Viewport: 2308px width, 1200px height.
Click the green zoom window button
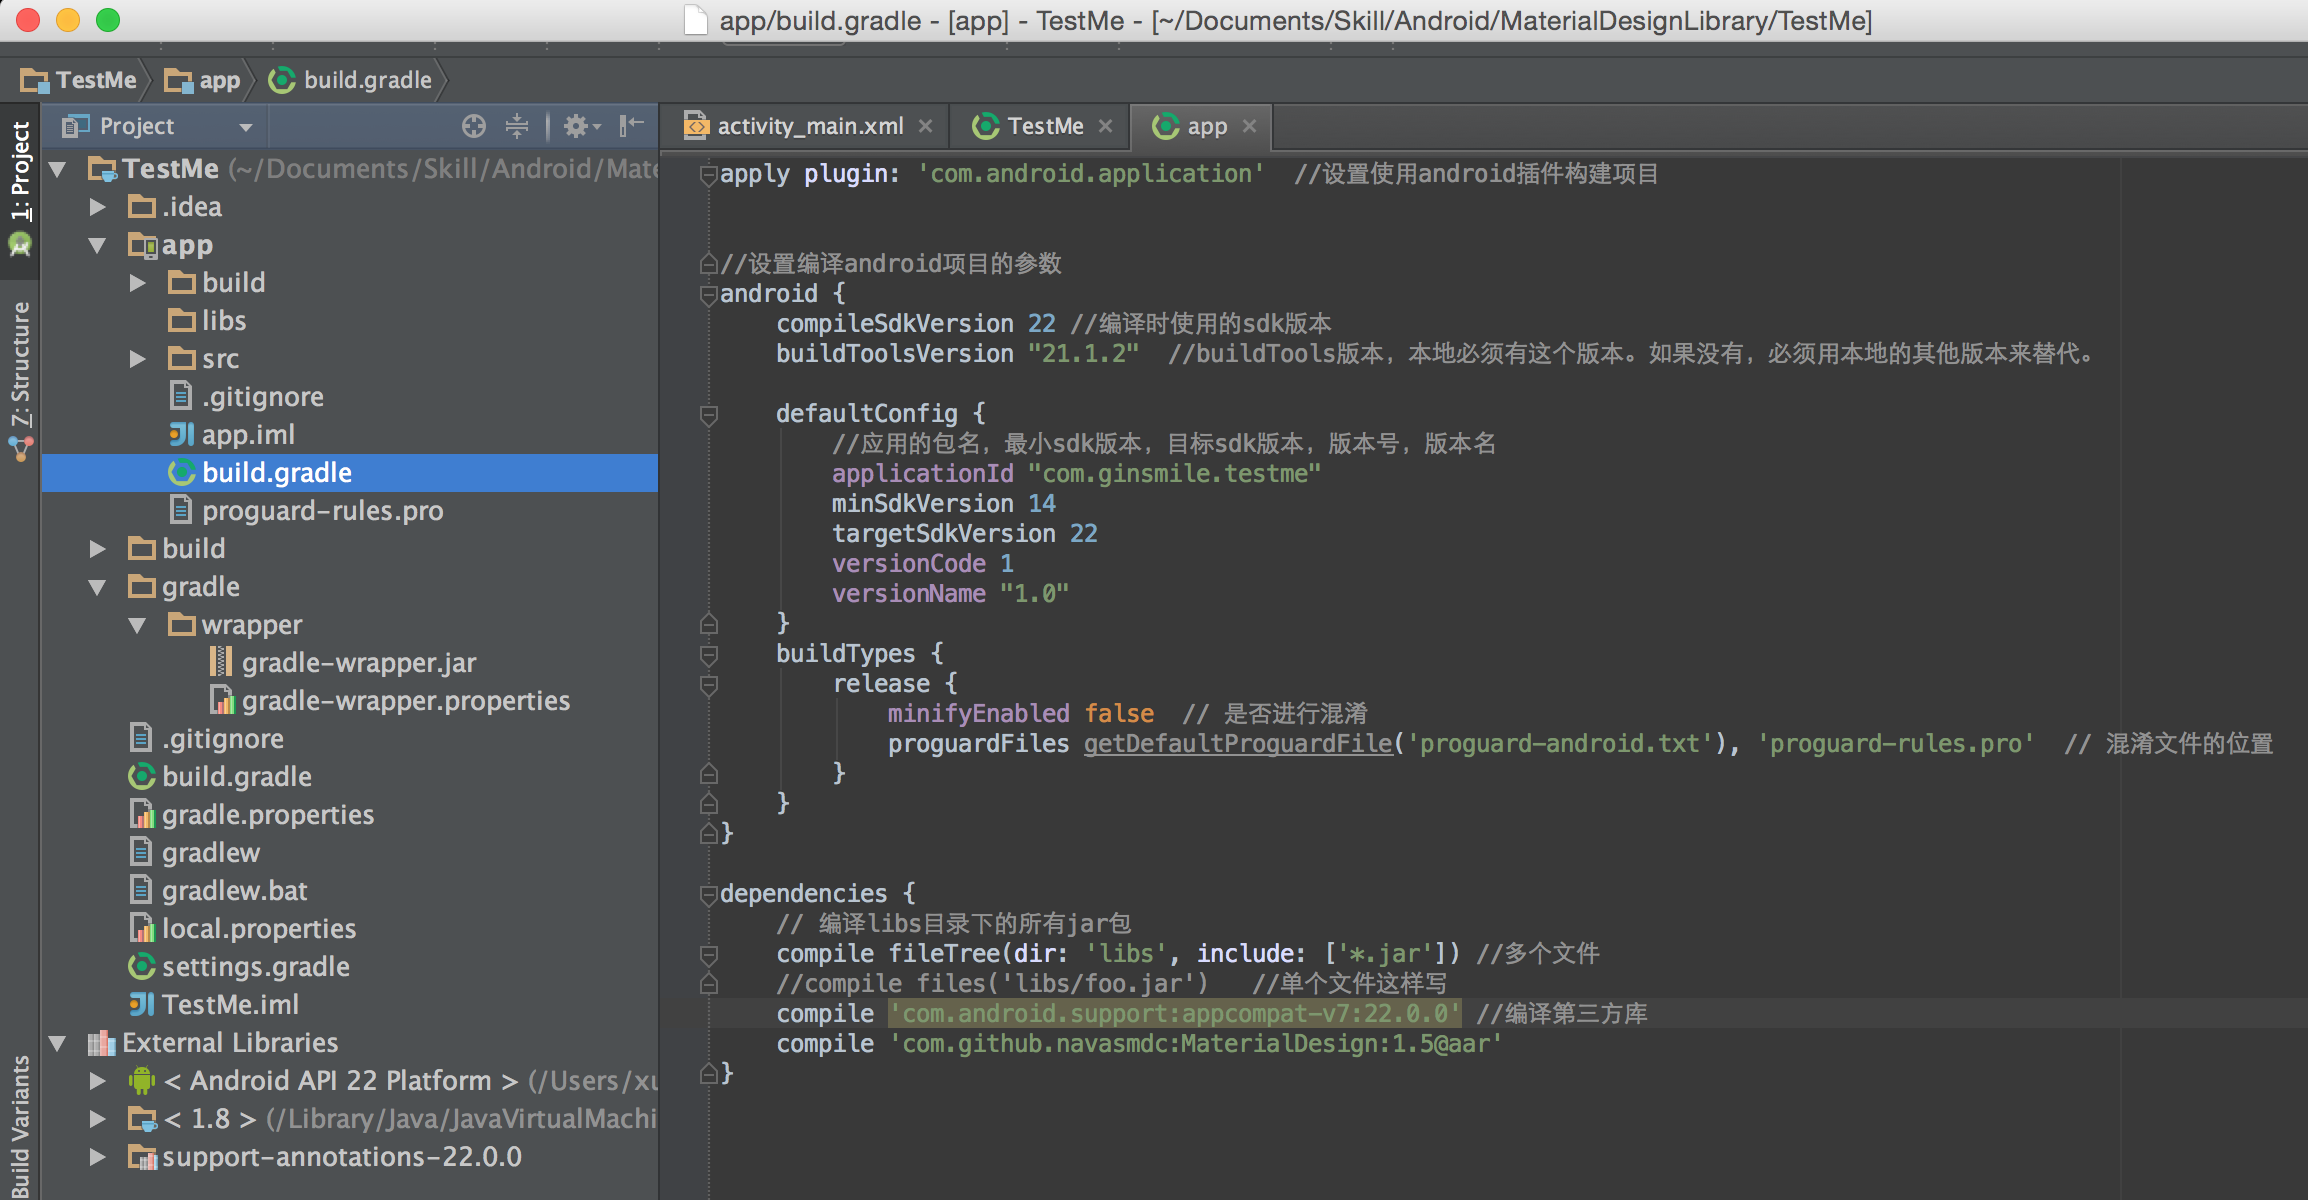[108, 20]
